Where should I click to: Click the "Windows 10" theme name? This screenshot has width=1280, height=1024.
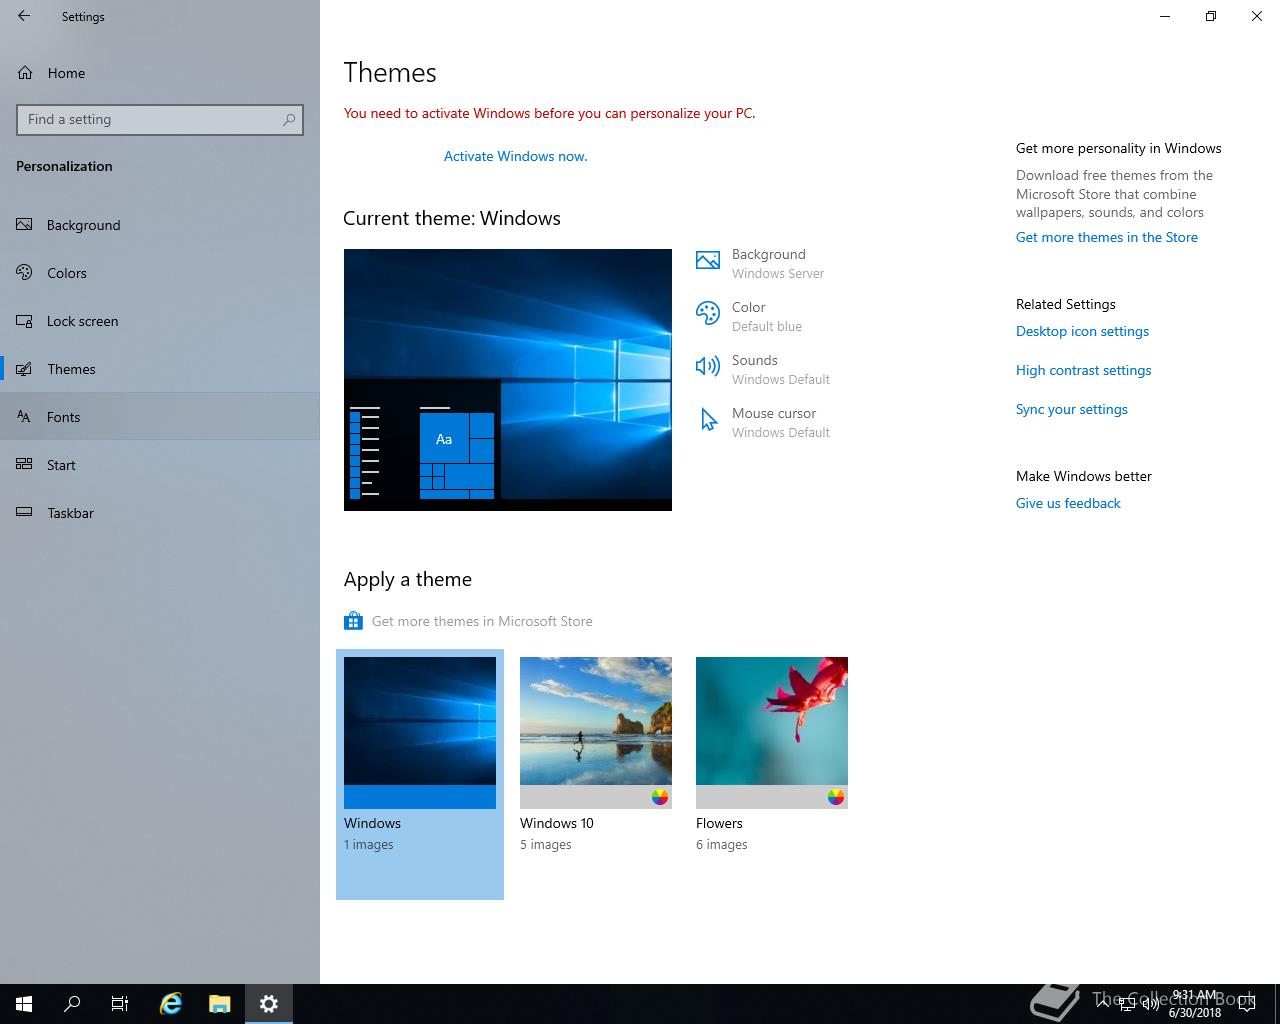(x=557, y=823)
